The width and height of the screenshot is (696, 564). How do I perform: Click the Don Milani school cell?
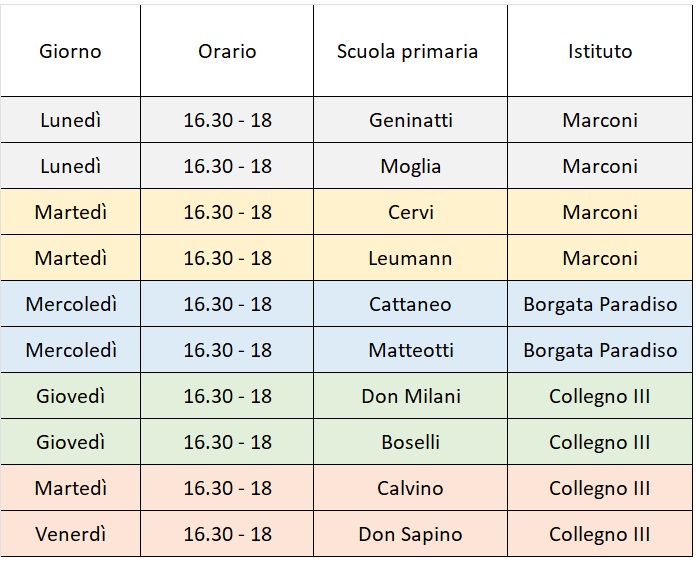[410, 396]
